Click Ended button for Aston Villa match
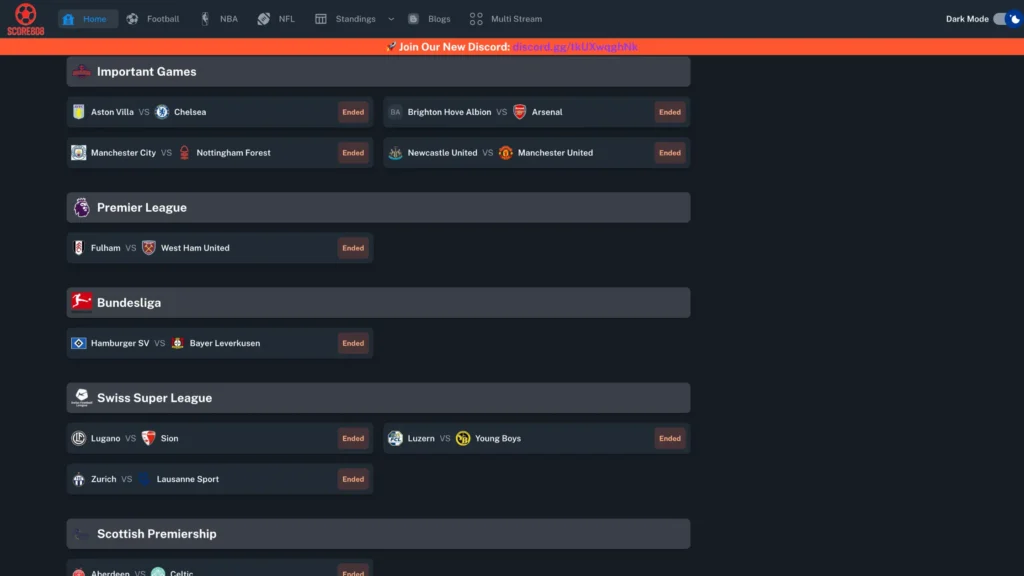This screenshot has width=1024, height=576. point(353,112)
